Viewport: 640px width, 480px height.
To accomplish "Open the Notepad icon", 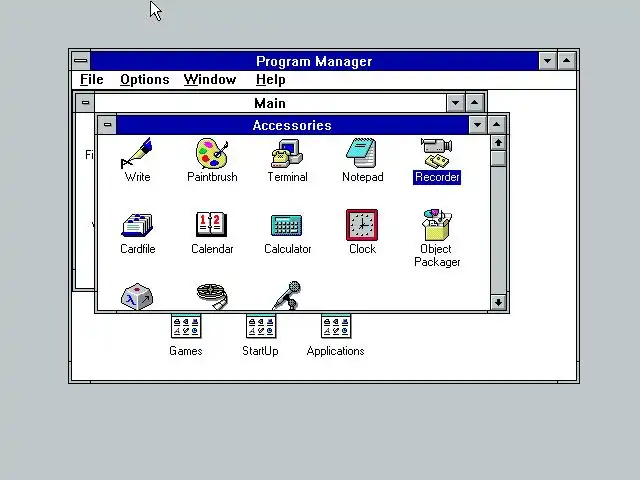I will (362, 153).
